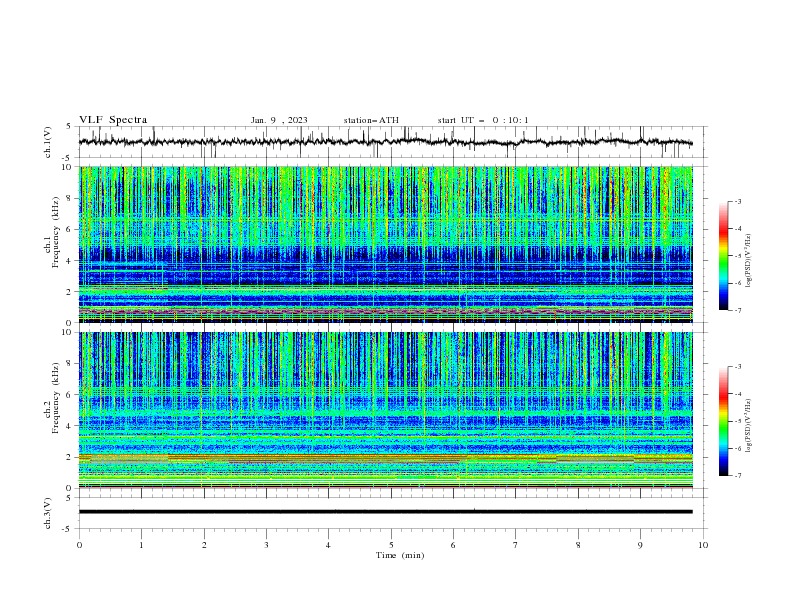This screenshot has width=792, height=612.
Task: Click the time axis tick label "1"
Action: point(141,545)
